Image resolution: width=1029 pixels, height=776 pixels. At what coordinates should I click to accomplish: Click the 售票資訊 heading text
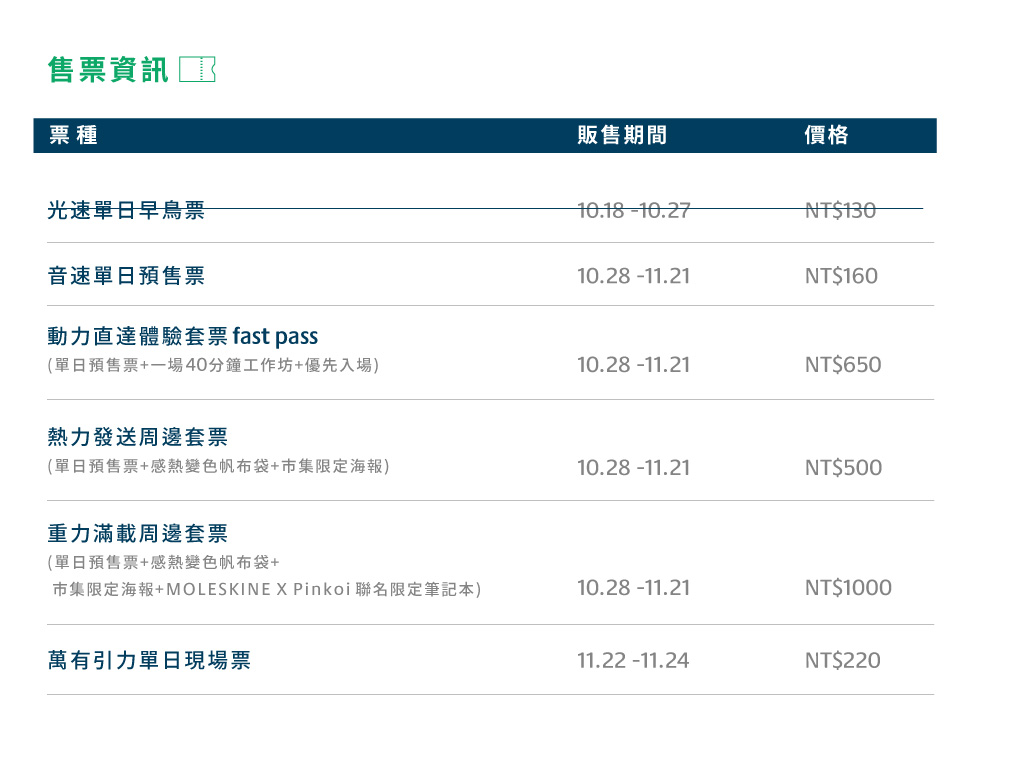pyautogui.click(x=108, y=69)
